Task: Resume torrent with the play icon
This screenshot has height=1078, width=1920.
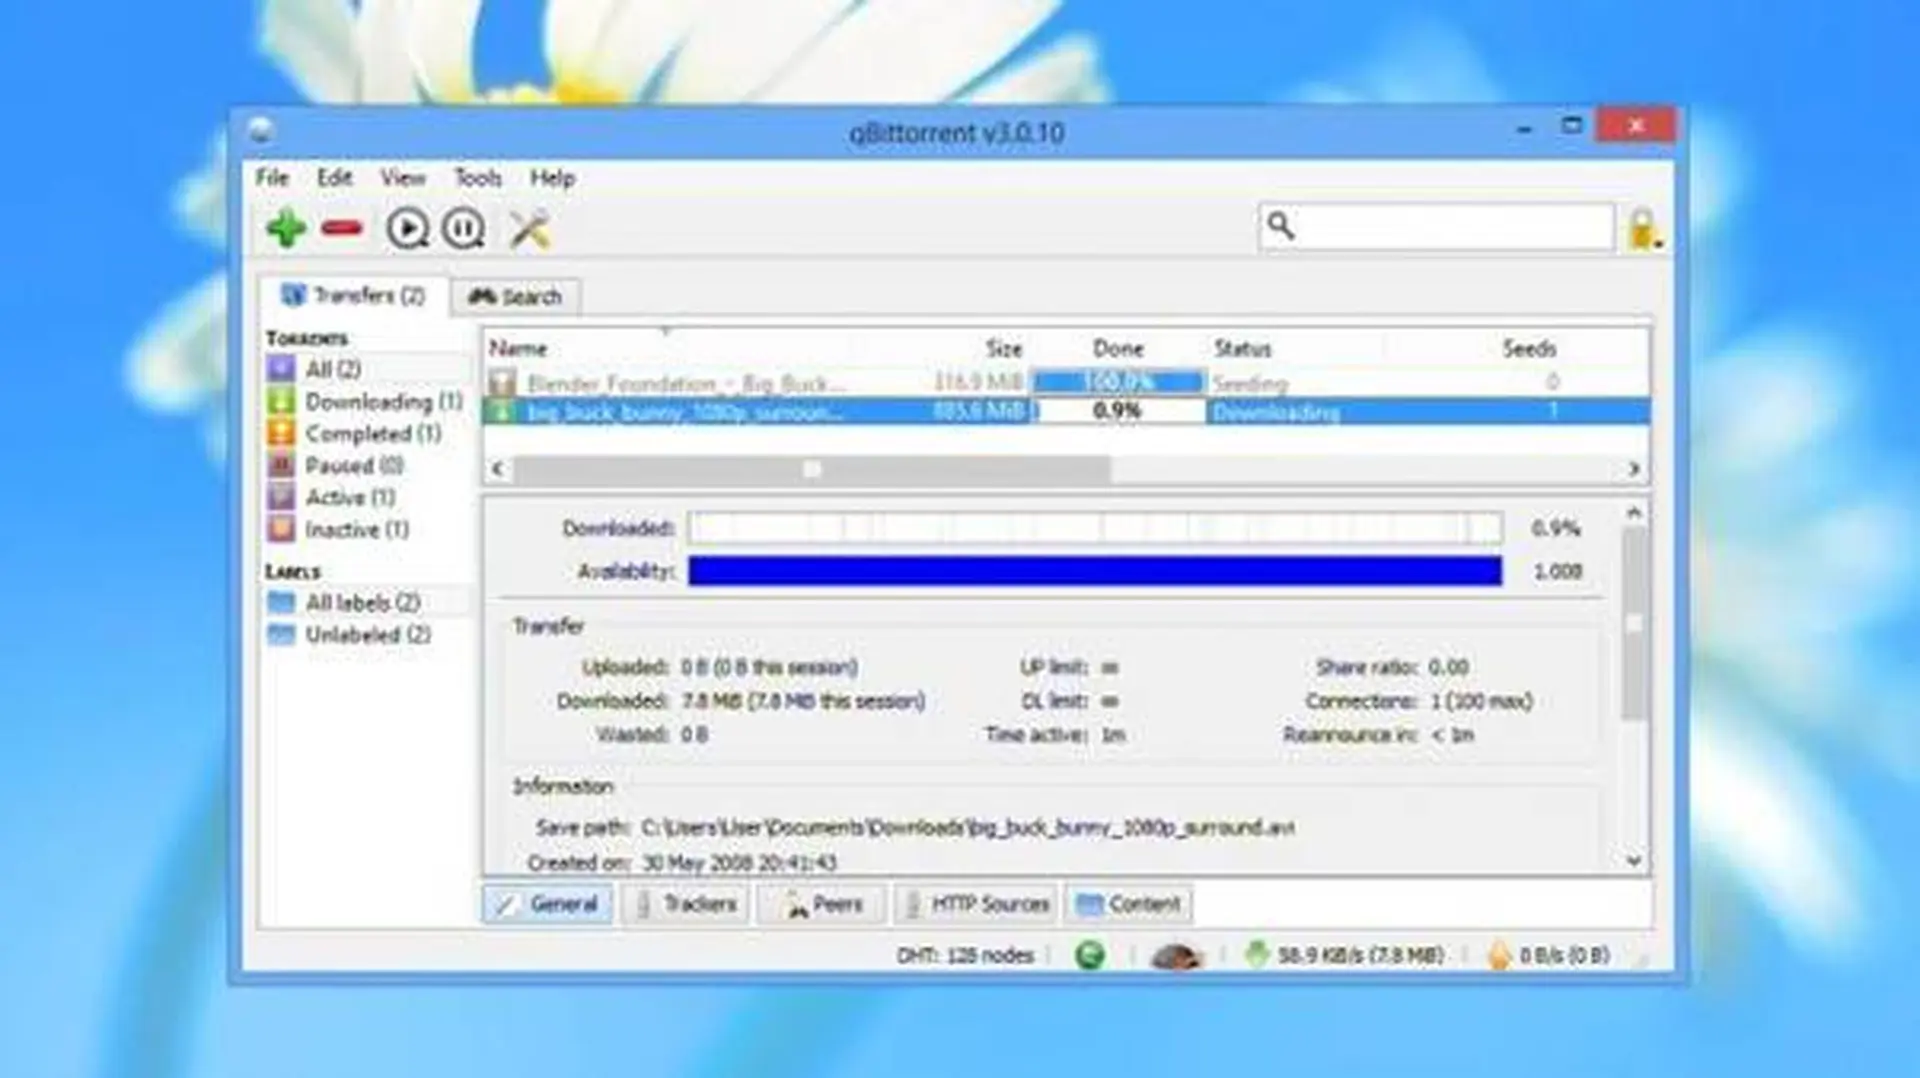Action: coord(407,229)
